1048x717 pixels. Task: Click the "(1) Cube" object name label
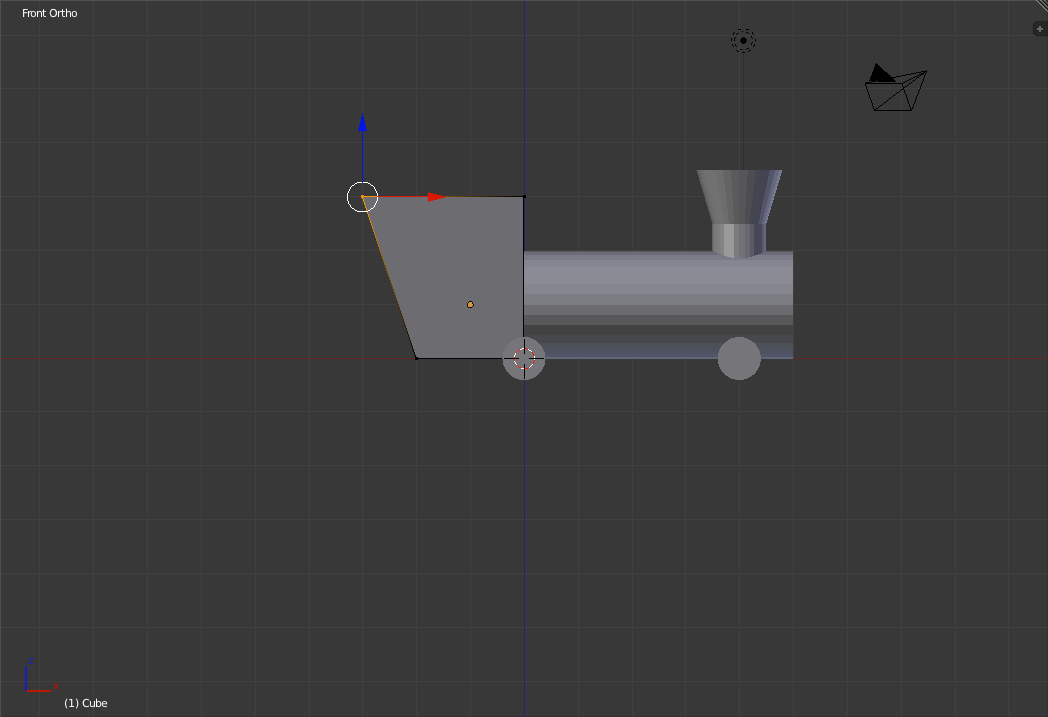86,703
